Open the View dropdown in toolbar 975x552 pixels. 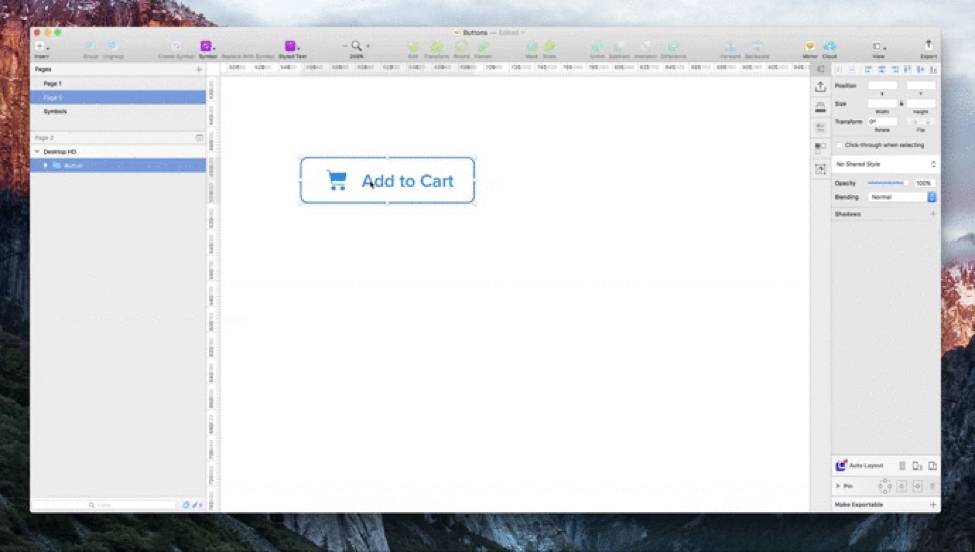point(879,47)
